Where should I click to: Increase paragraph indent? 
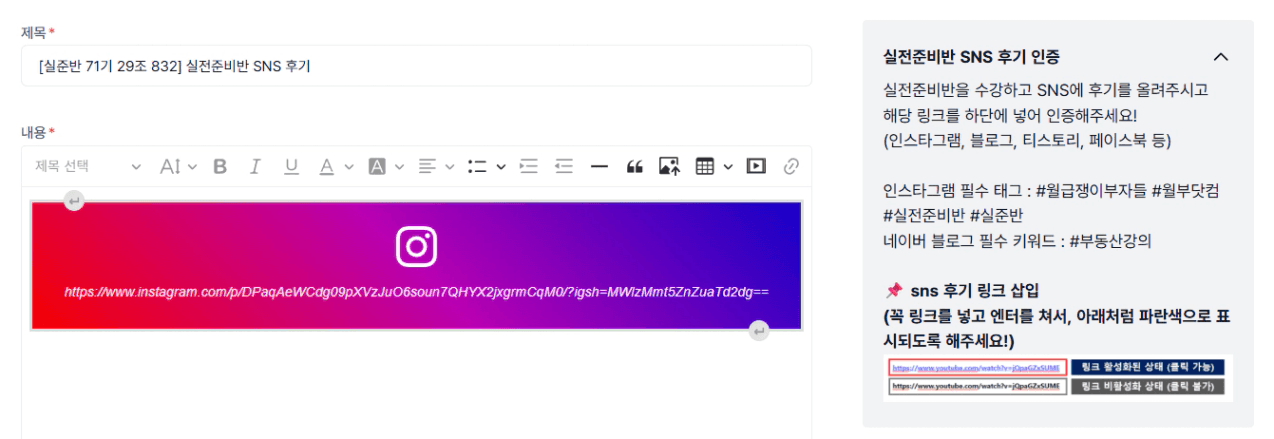[x=529, y=167]
